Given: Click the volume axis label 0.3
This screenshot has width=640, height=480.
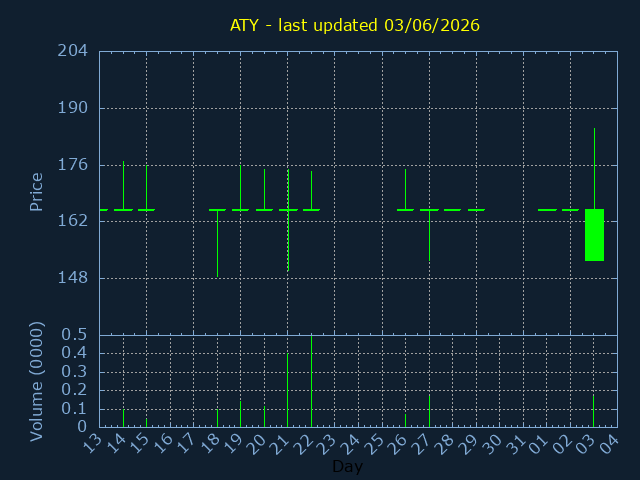Looking at the screenshot, I should point(74,371).
